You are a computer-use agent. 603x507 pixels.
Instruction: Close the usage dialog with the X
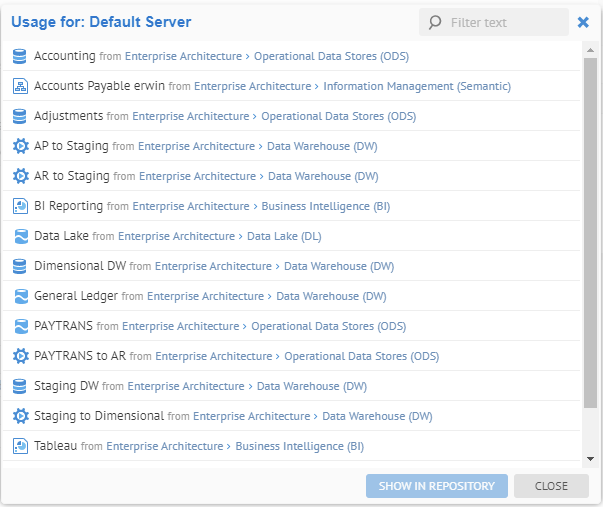[x=584, y=22]
